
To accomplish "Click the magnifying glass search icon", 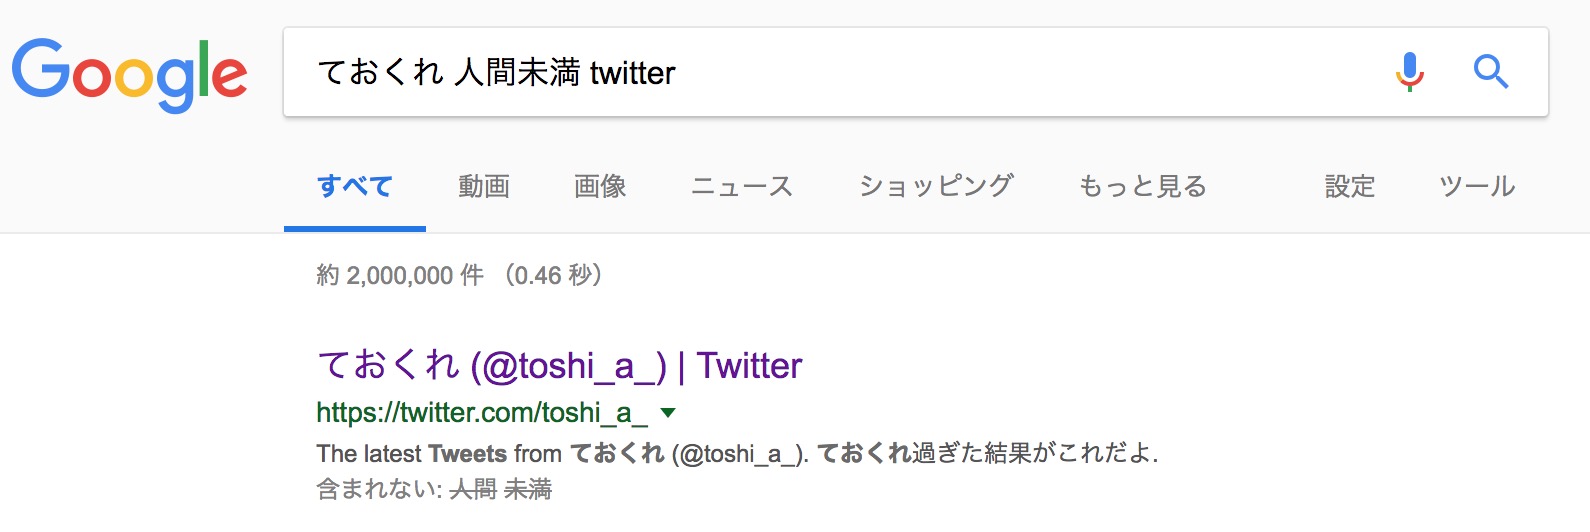I will point(1490,72).
